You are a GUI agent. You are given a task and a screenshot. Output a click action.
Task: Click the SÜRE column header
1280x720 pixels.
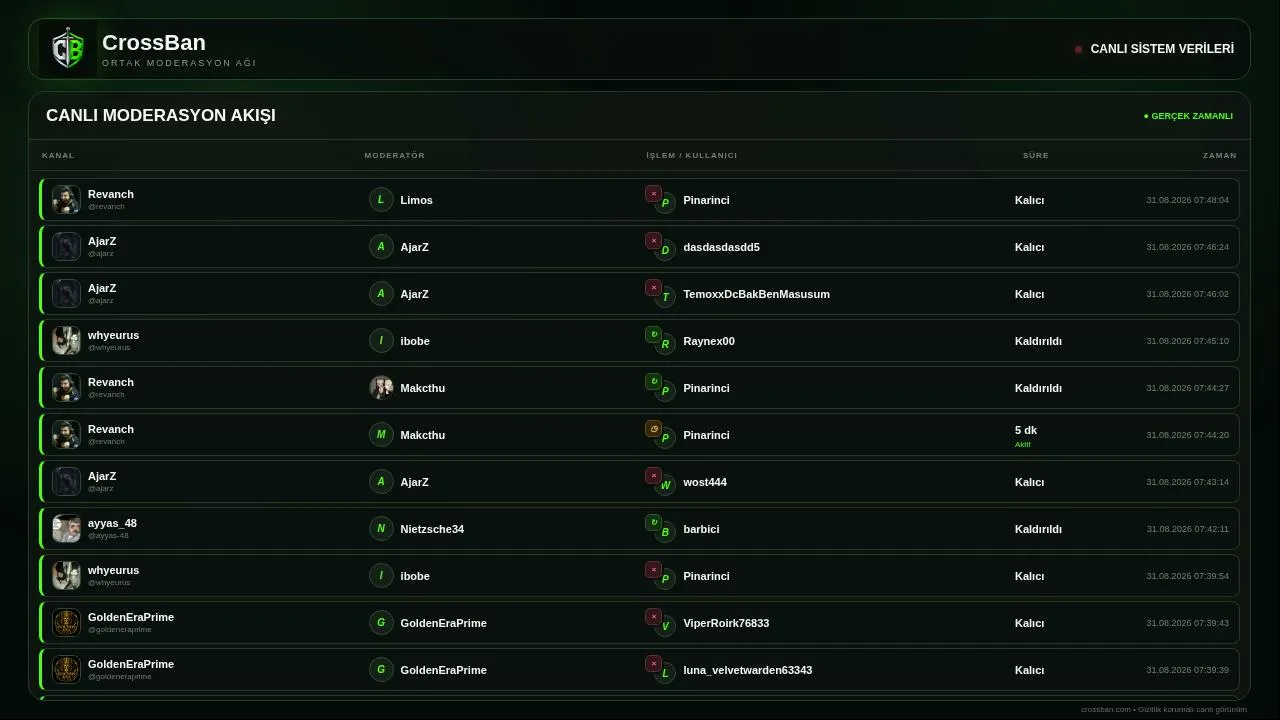coord(1036,155)
